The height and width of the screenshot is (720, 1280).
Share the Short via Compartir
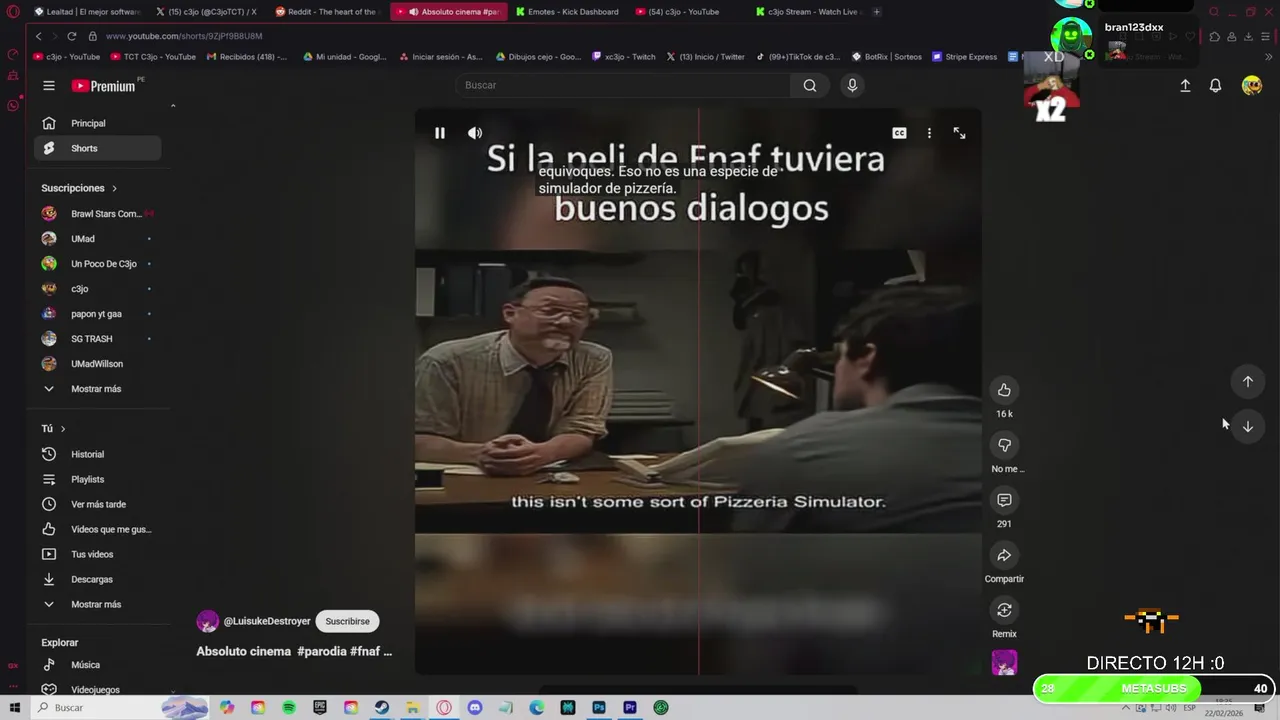pyautogui.click(x=1004, y=555)
